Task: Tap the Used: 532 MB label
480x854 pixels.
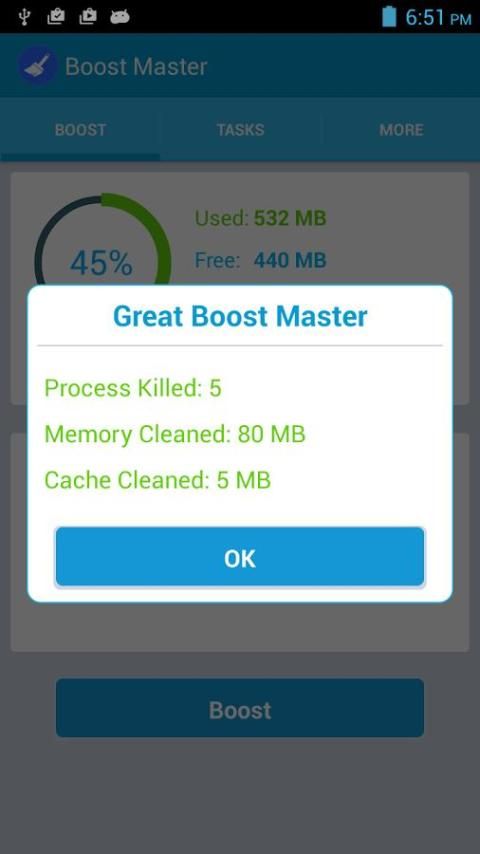Action: 260,218
